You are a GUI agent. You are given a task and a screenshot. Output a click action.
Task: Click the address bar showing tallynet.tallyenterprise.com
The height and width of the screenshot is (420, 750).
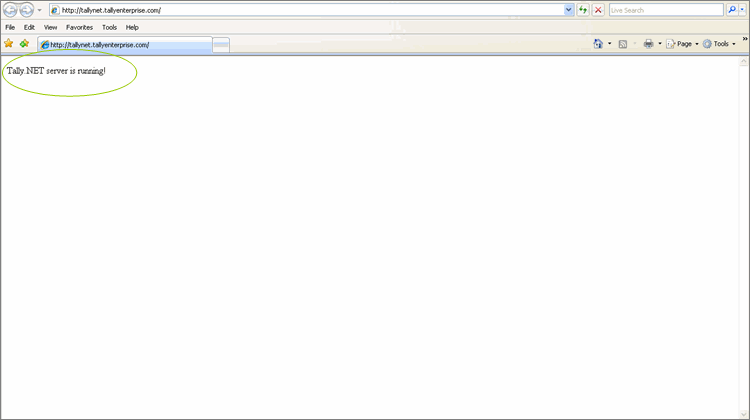click(x=306, y=10)
